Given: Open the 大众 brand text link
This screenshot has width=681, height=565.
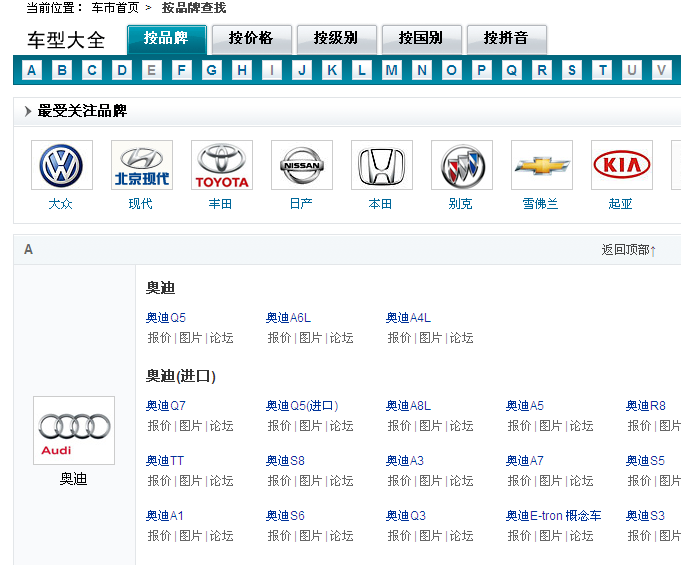Looking at the screenshot, I should pos(60,204).
